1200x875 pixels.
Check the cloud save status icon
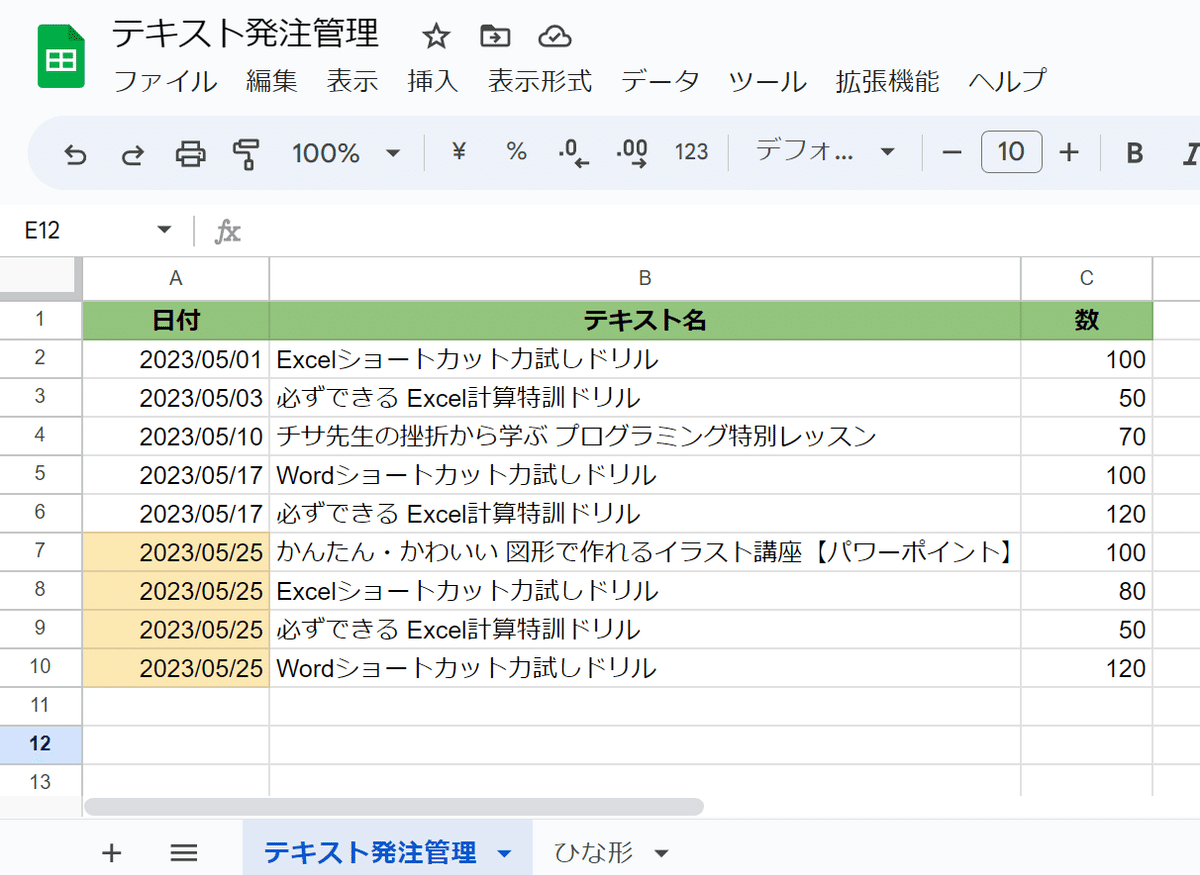[554, 37]
